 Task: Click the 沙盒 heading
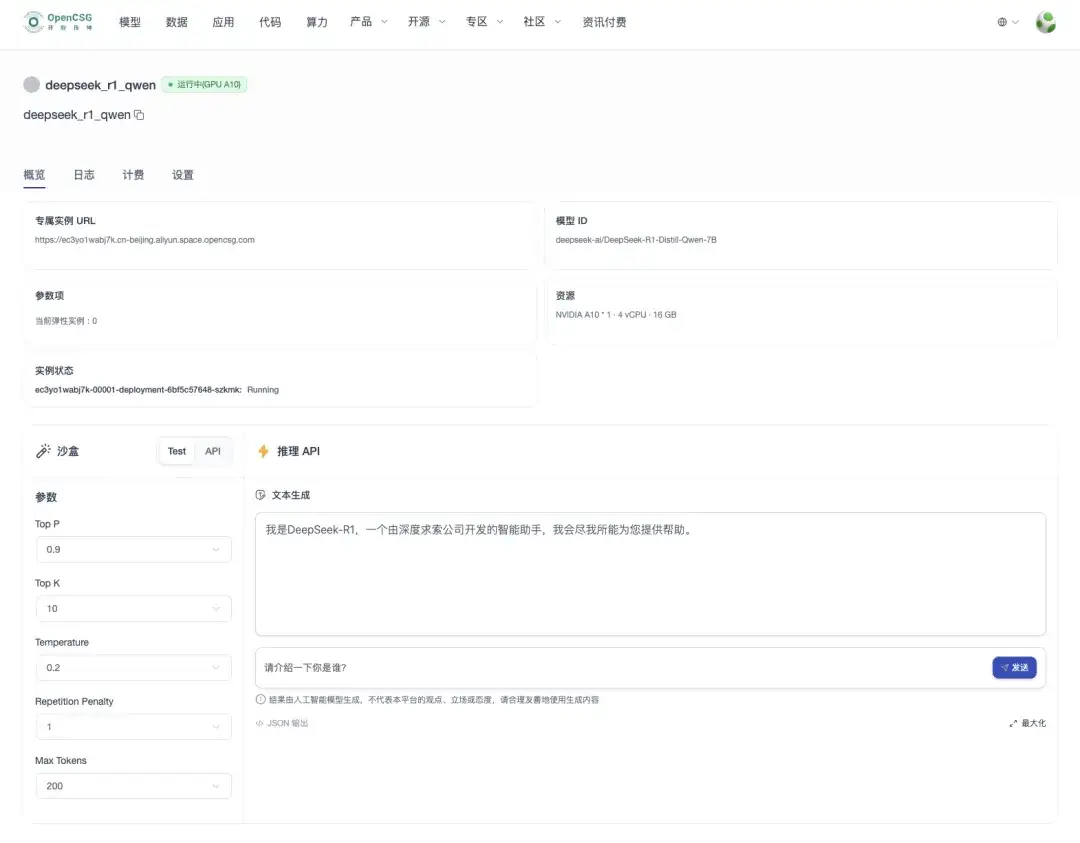tap(68, 451)
